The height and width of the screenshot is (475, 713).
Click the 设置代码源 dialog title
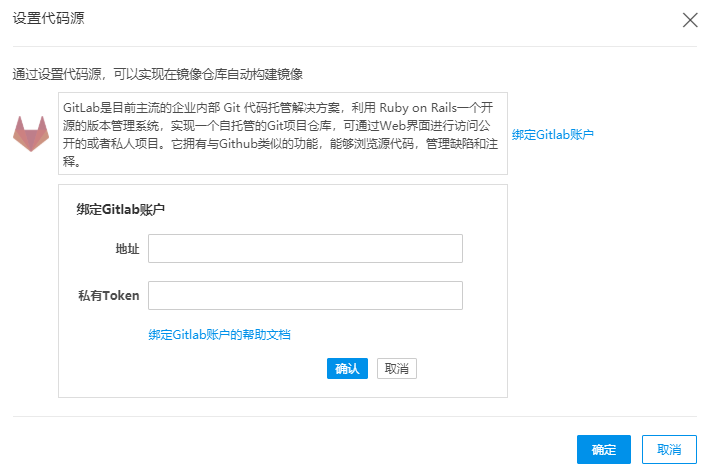(x=48, y=18)
